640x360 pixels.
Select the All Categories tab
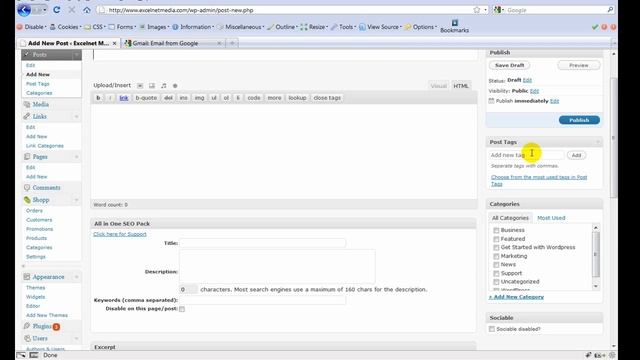pyautogui.click(x=510, y=218)
